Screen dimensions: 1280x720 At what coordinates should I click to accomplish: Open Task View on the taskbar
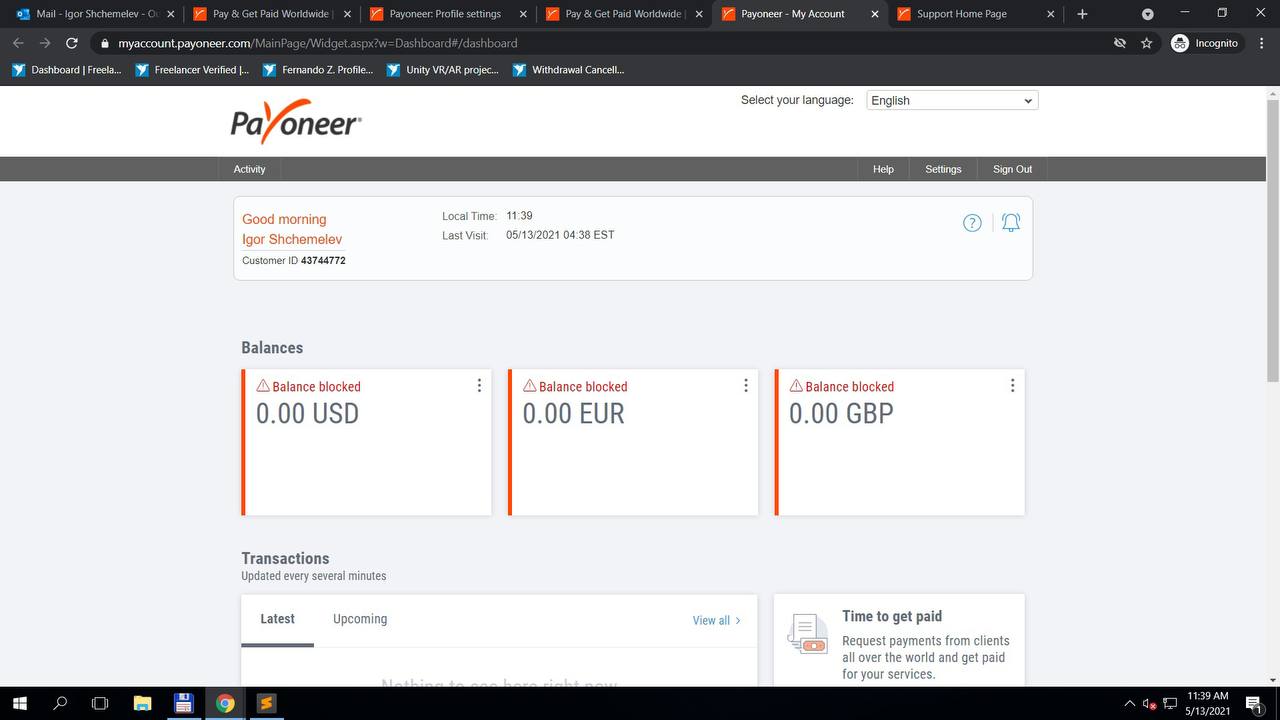tap(100, 703)
